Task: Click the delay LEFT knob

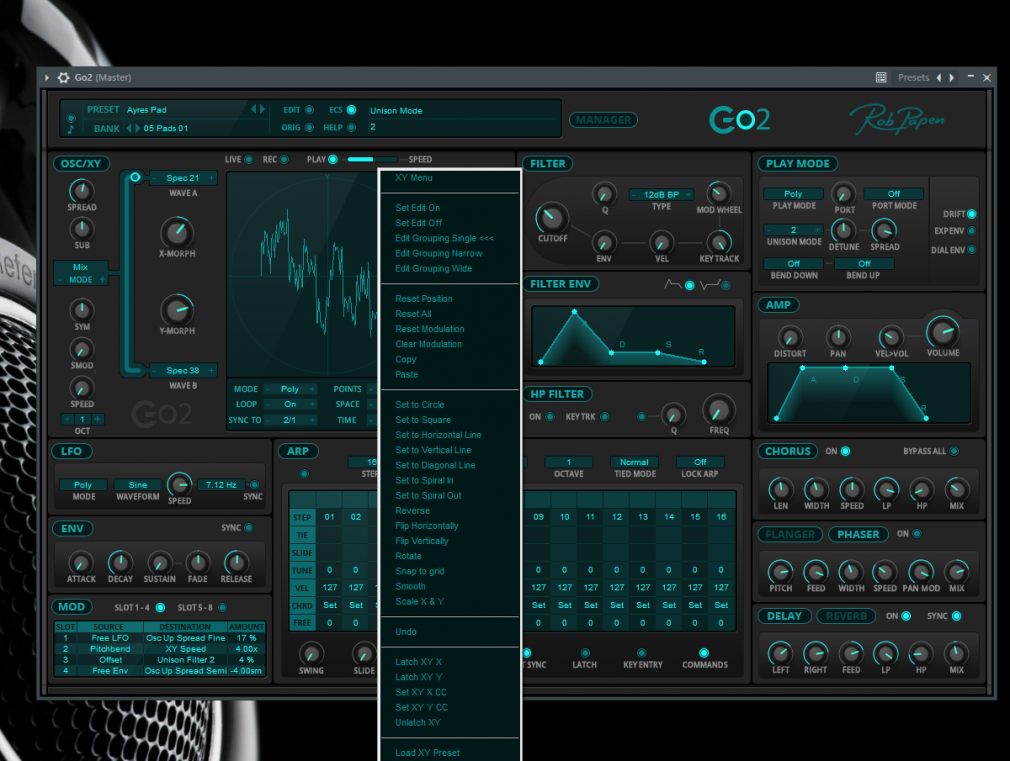Action: 780,653
